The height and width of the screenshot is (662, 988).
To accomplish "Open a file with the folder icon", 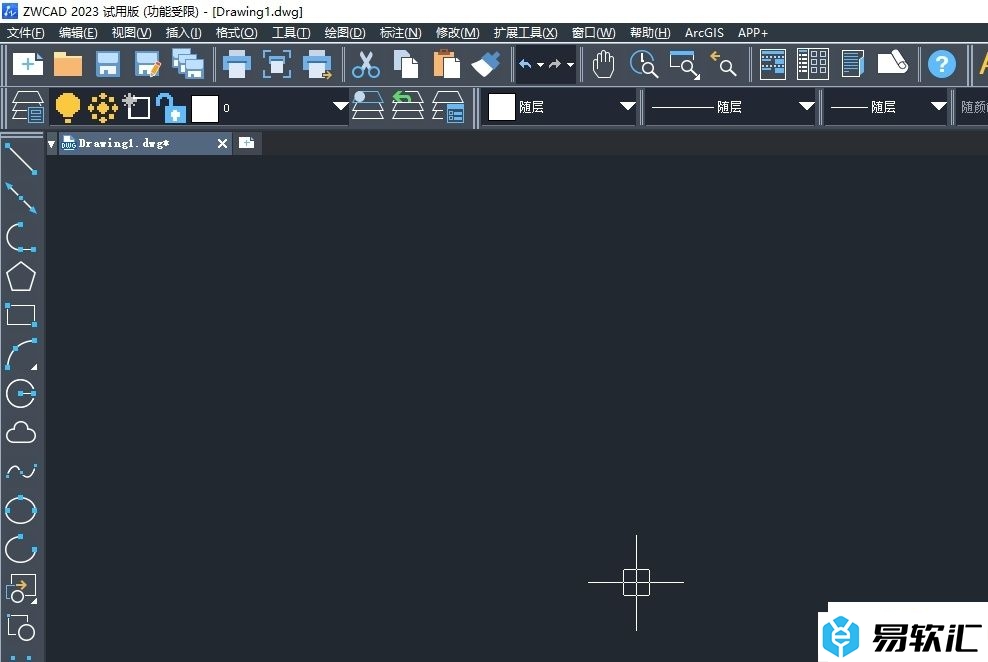I will click(67, 64).
